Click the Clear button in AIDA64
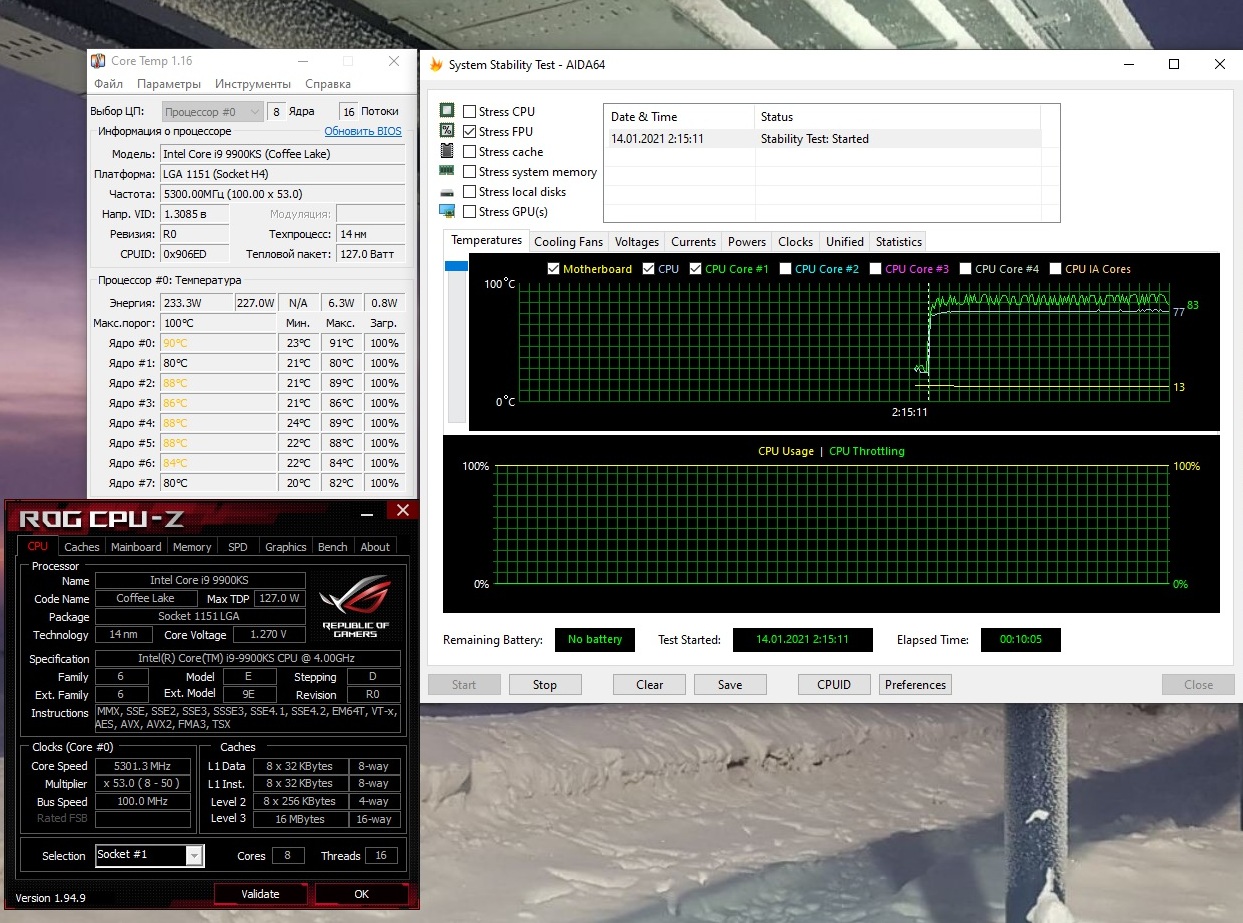1243x923 pixels. pyautogui.click(x=650, y=685)
